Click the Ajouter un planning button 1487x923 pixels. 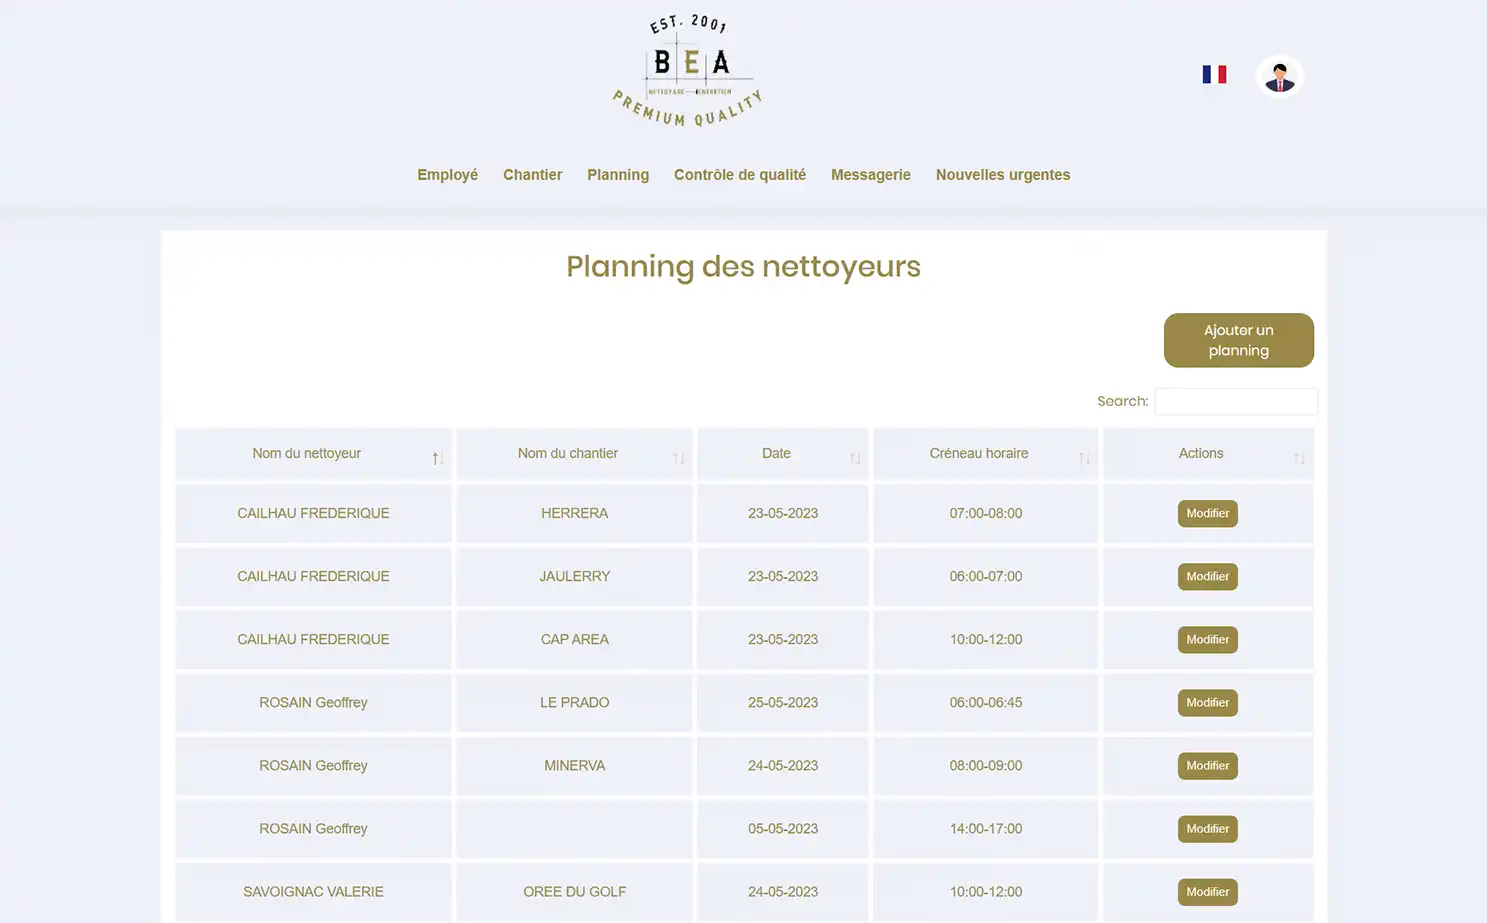click(1238, 340)
